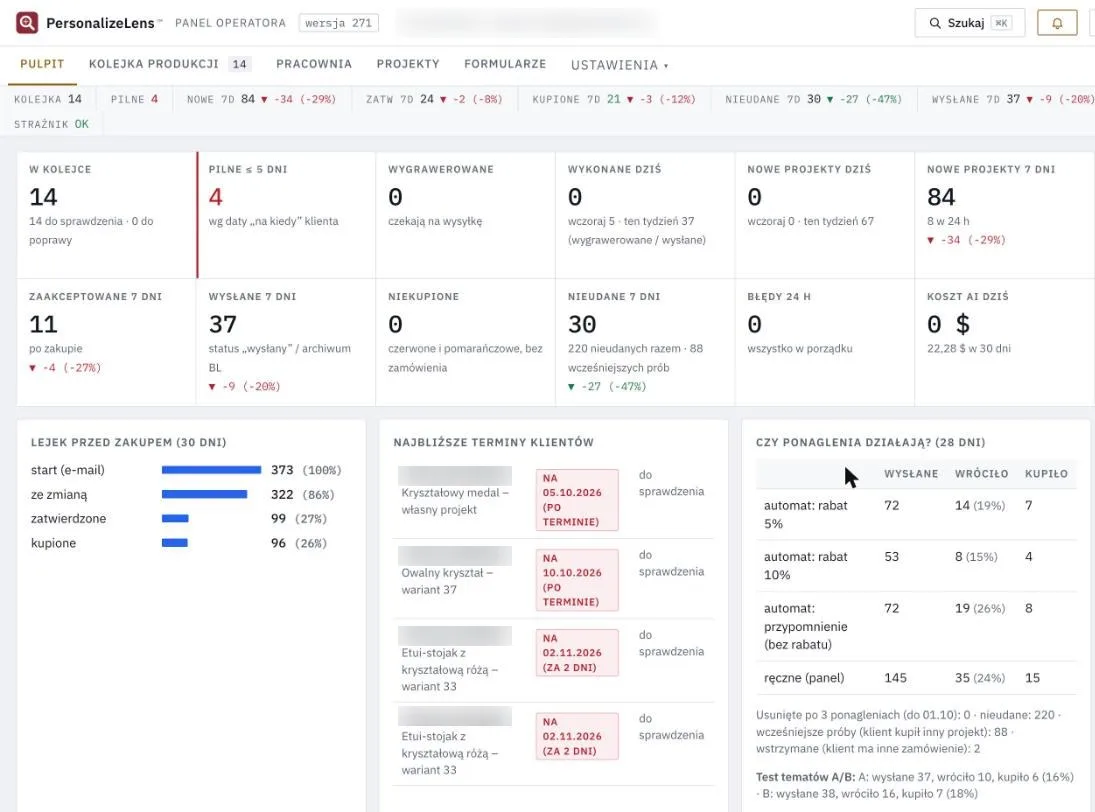Go to the PRACOWNIA tab
This screenshot has width=1095, height=812.
tap(314, 64)
